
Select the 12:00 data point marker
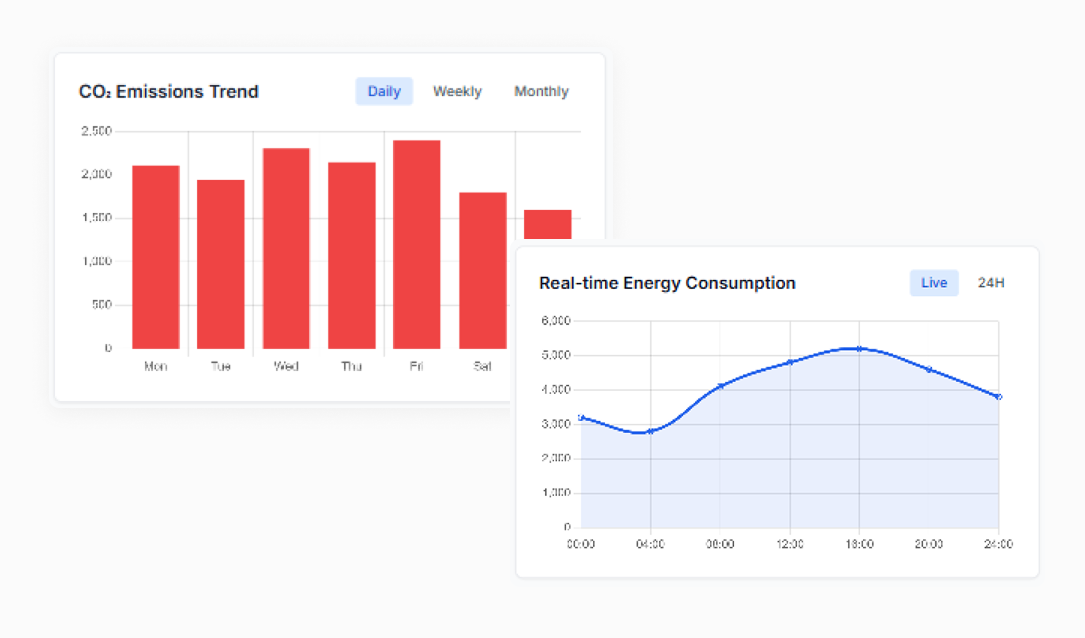pos(790,362)
